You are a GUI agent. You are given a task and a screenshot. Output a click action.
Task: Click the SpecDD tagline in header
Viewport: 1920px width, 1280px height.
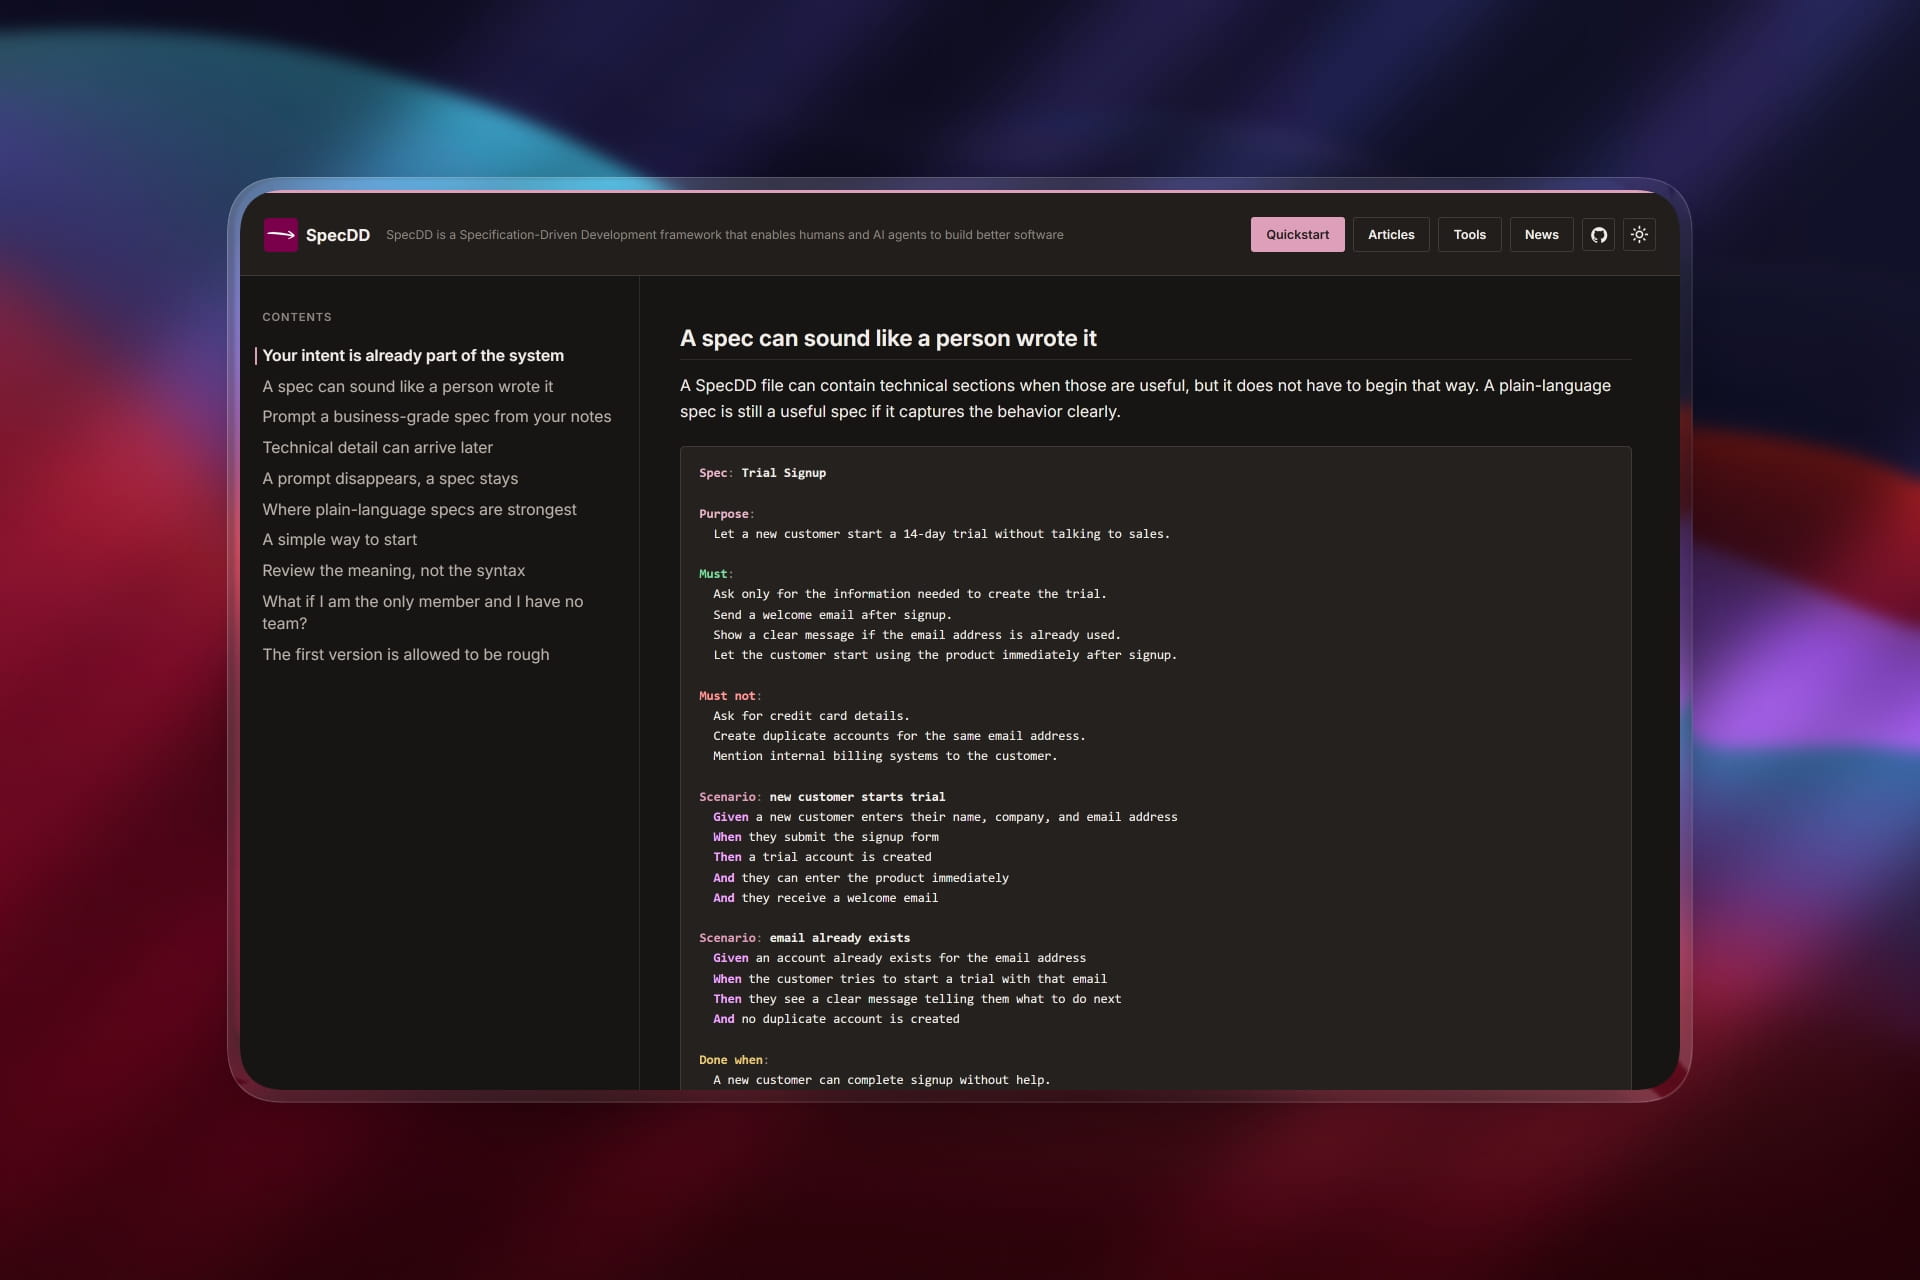(x=725, y=235)
